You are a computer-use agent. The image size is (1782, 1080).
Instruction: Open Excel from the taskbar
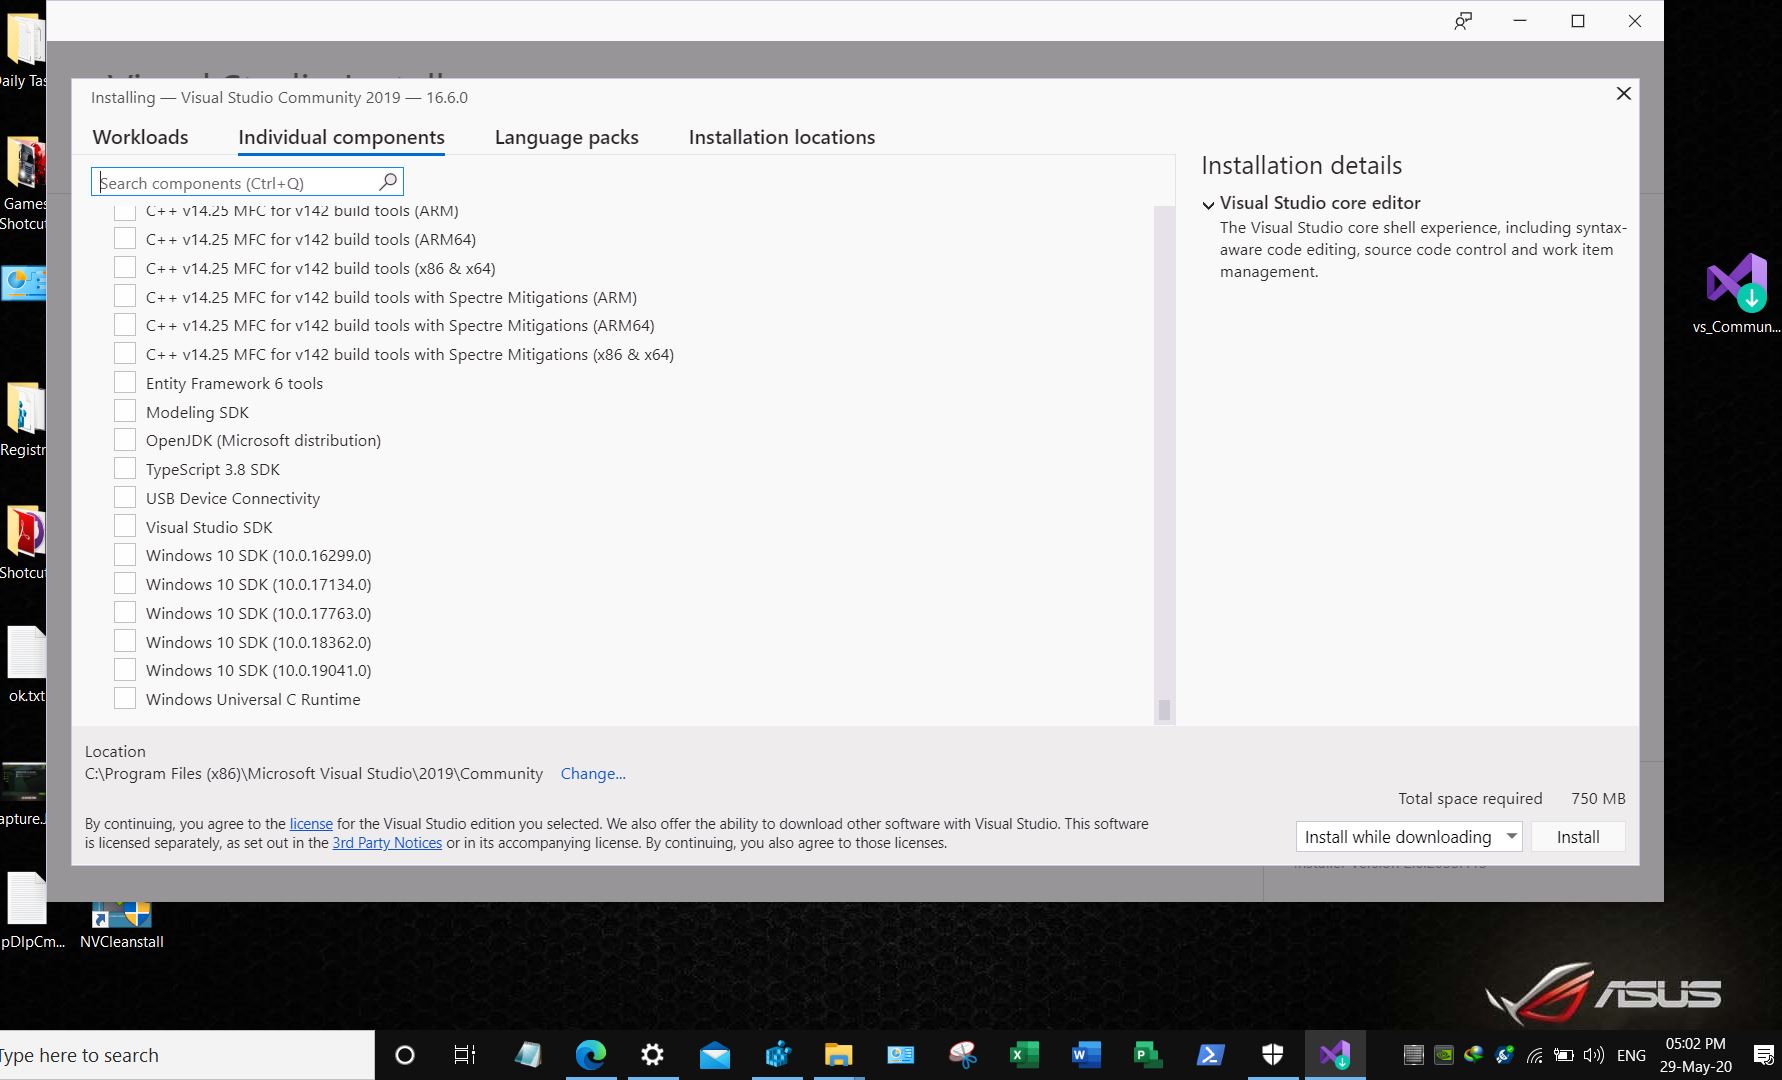pyautogui.click(x=1023, y=1054)
